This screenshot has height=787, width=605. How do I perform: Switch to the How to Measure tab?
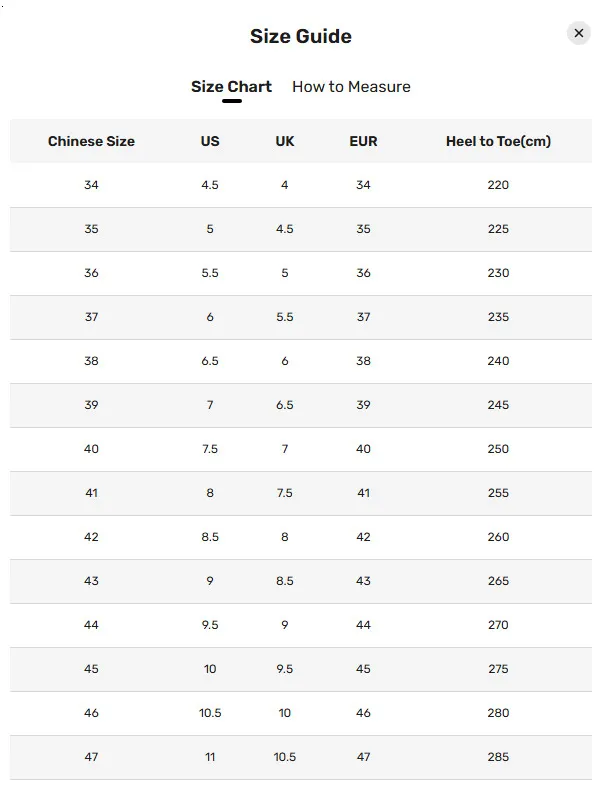click(x=351, y=87)
